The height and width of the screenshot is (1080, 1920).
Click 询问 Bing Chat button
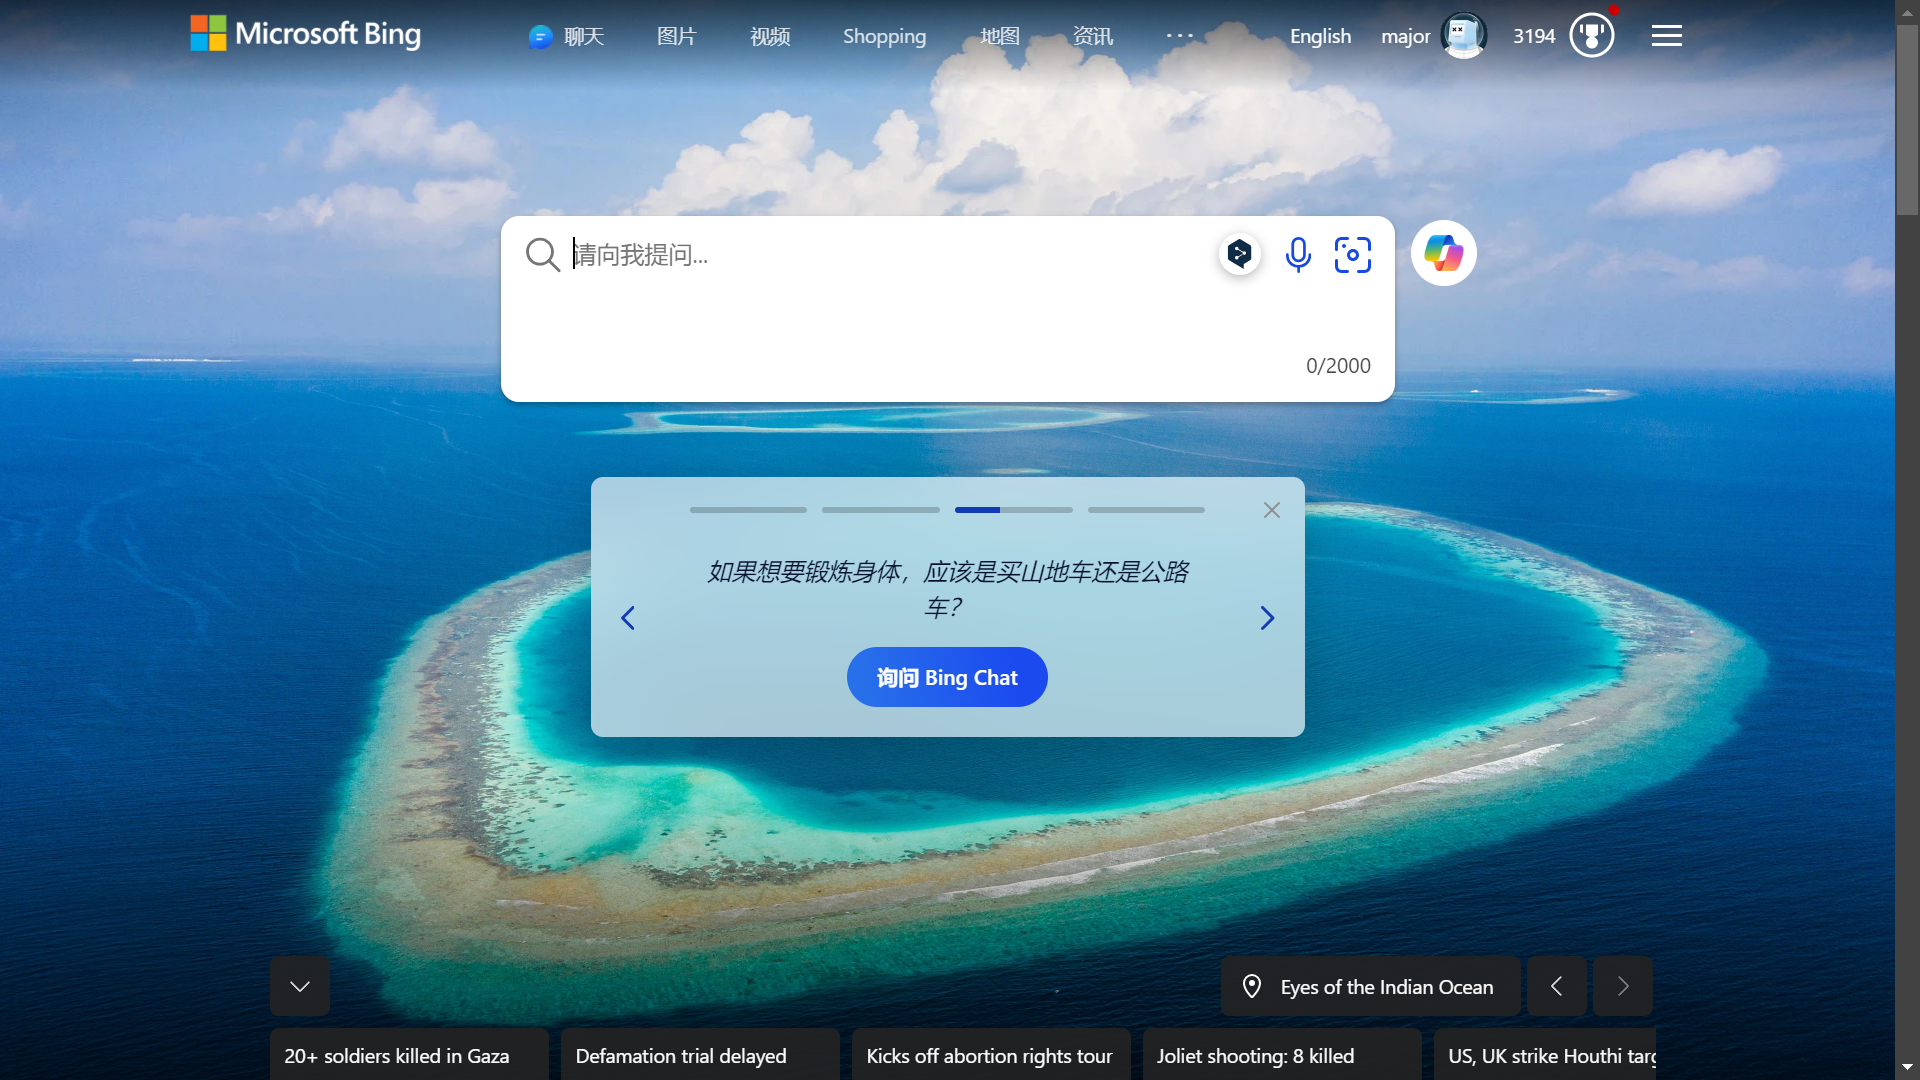(x=947, y=675)
